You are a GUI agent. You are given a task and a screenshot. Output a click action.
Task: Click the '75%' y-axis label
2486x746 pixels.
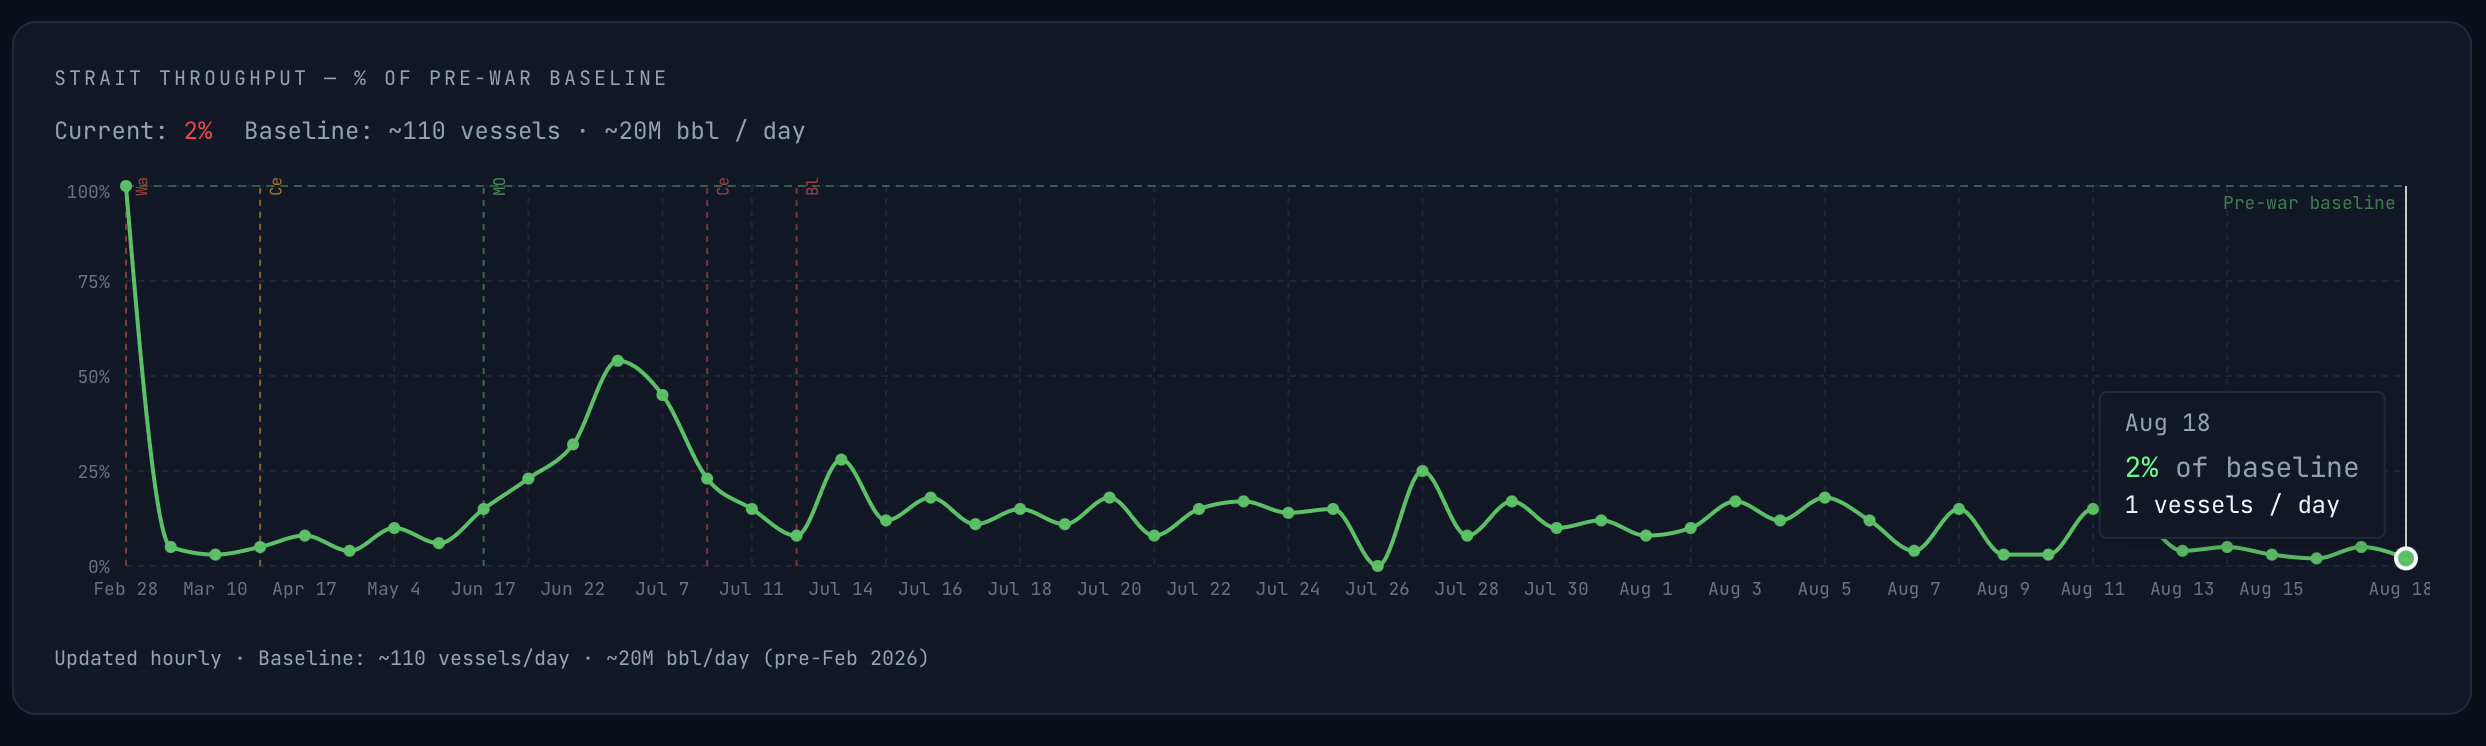click(94, 282)
